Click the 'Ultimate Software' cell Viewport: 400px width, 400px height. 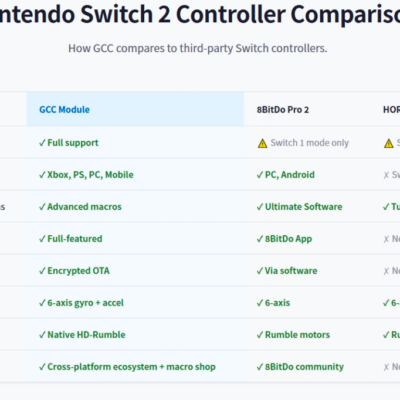[307, 206]
